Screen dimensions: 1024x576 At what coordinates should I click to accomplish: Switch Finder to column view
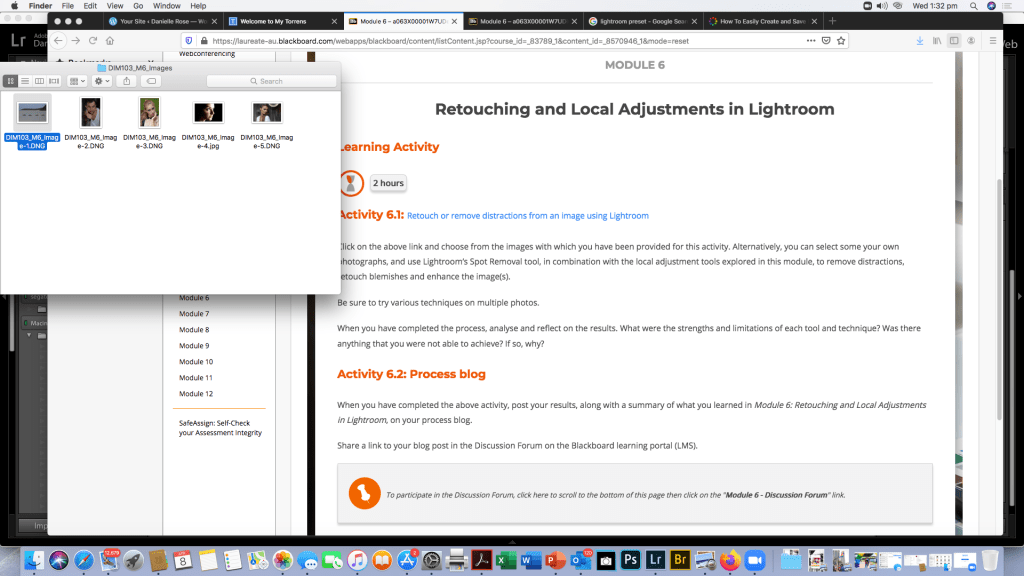39,81
